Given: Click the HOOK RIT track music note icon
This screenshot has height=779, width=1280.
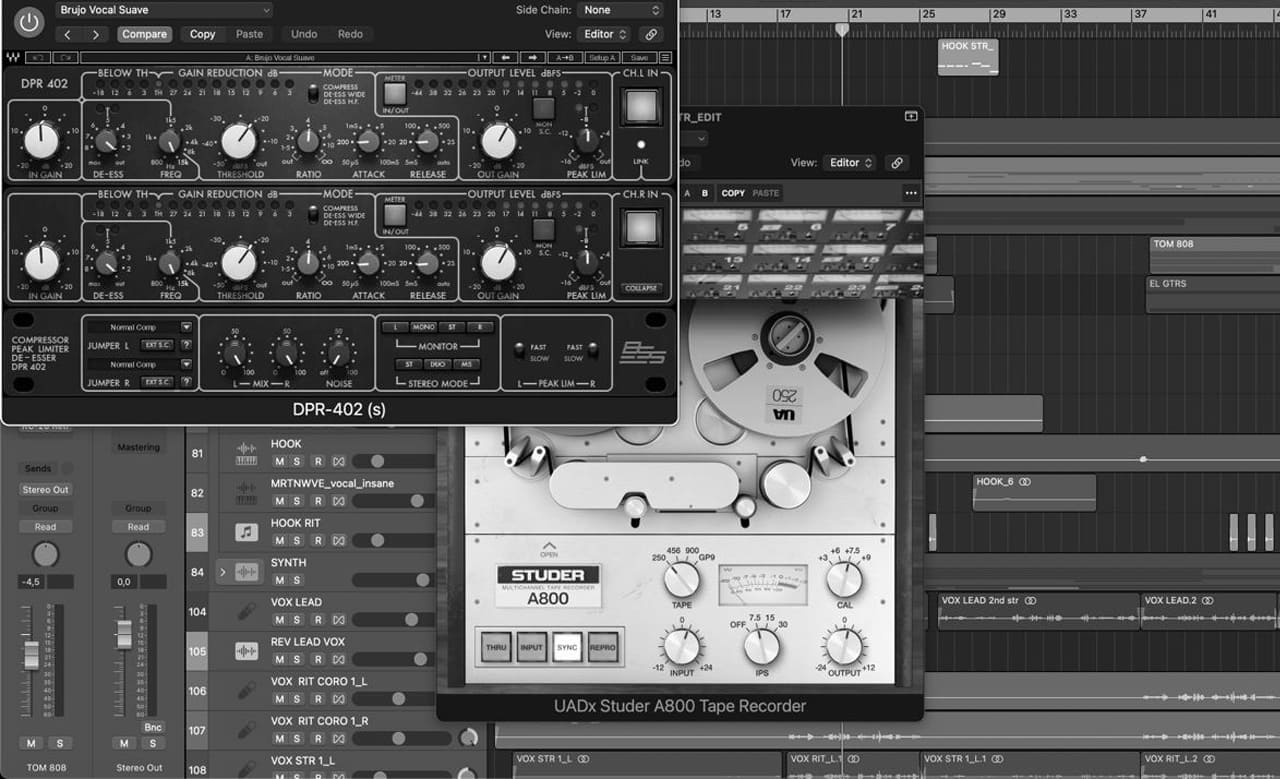Looking at the screenshot, I should (x=246, y=532).
